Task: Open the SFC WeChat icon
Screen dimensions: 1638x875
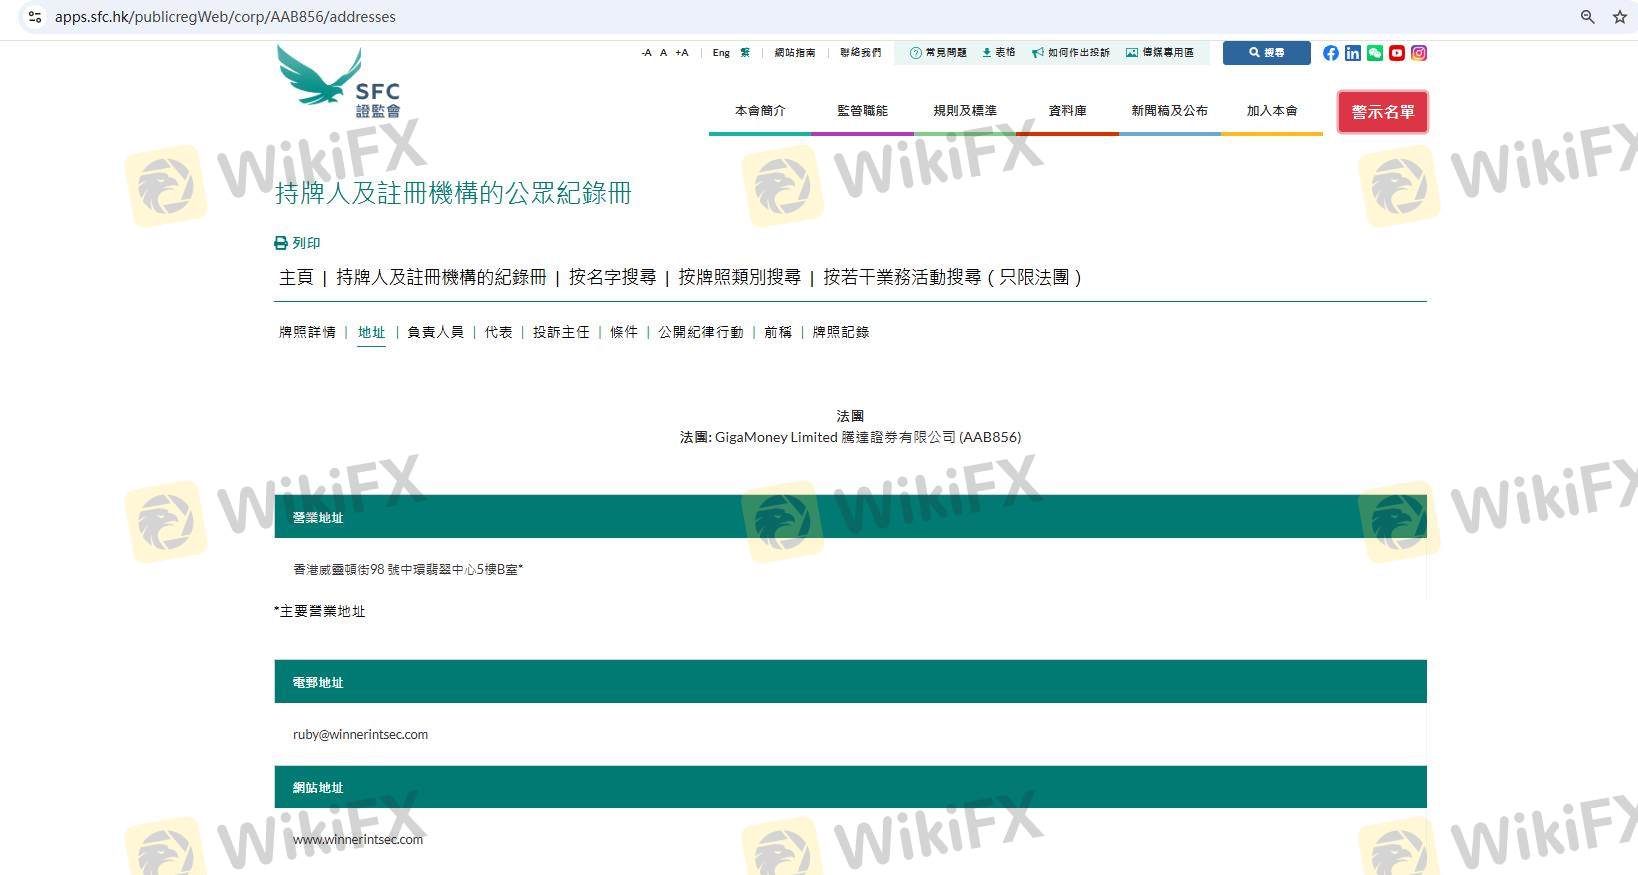Action: click(1374, 53)
